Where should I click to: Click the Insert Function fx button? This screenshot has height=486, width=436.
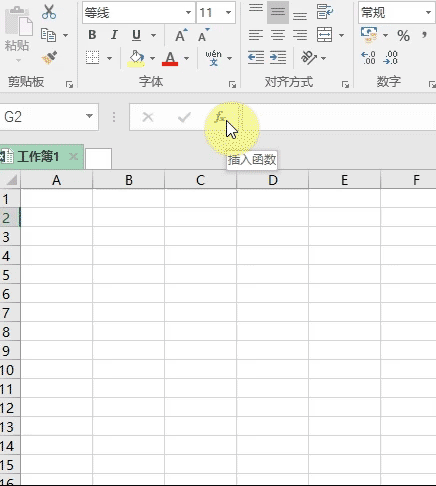(x=220, y=117)
